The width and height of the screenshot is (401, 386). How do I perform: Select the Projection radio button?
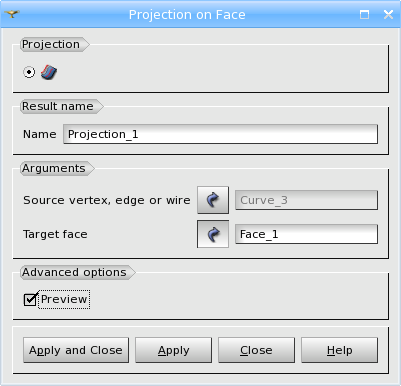tap(29, 72)
